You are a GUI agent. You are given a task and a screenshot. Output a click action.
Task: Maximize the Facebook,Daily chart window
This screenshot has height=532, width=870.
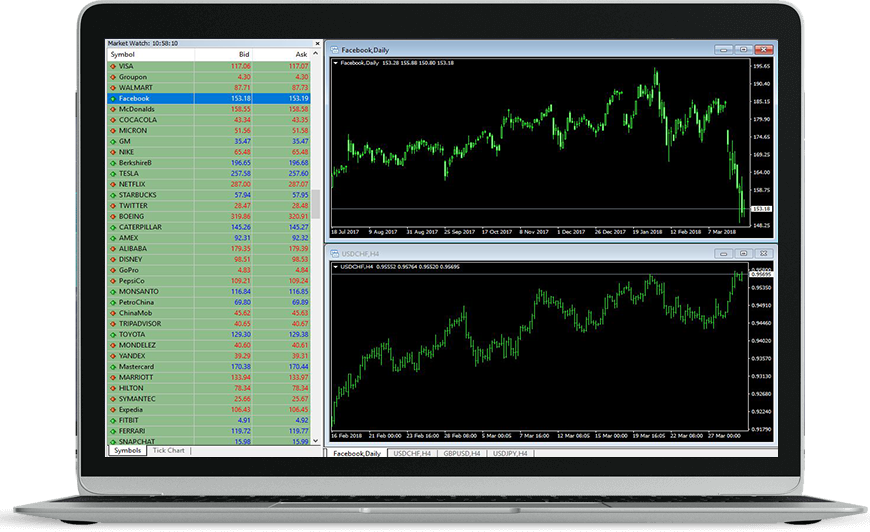tap(743, 49)
